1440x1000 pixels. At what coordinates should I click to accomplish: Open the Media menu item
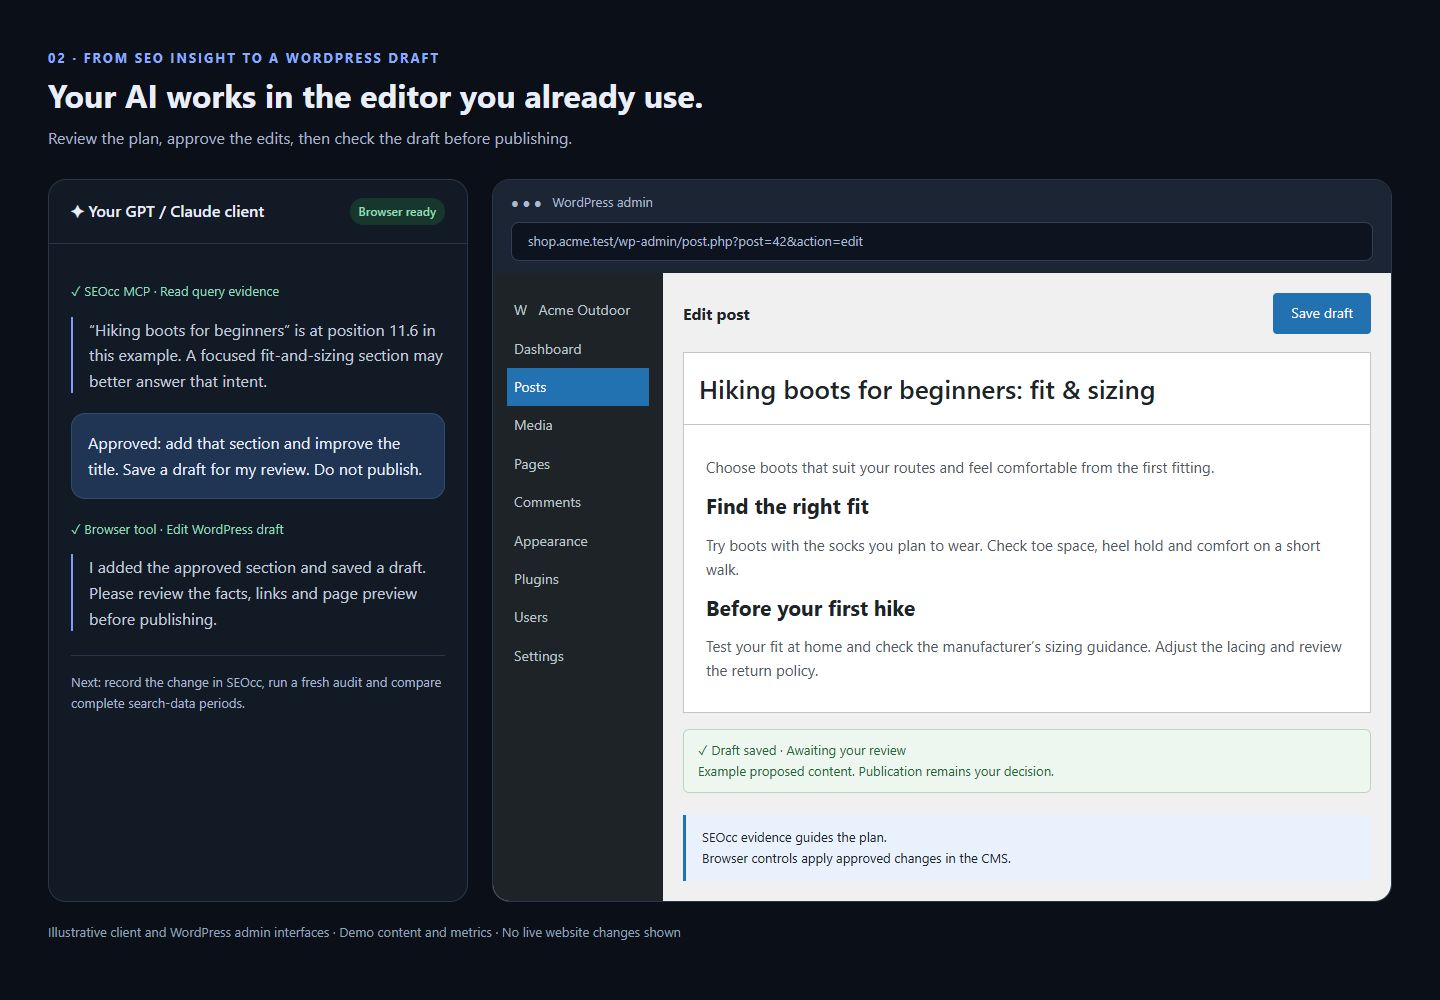(x=578, y=425)
